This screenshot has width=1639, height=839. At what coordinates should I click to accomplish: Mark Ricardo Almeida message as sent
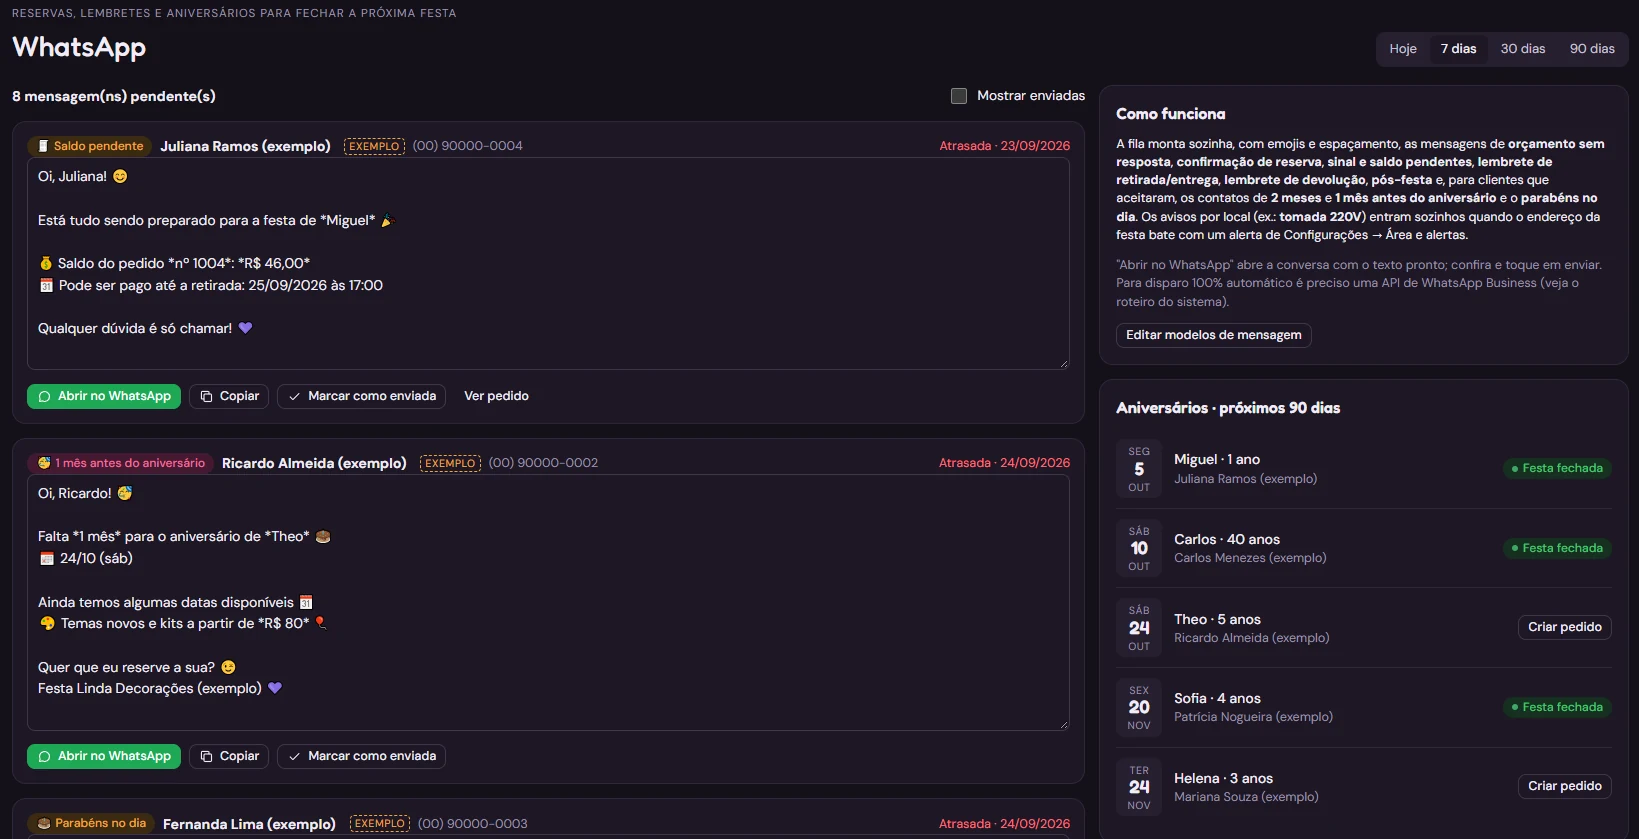(361, 756)
